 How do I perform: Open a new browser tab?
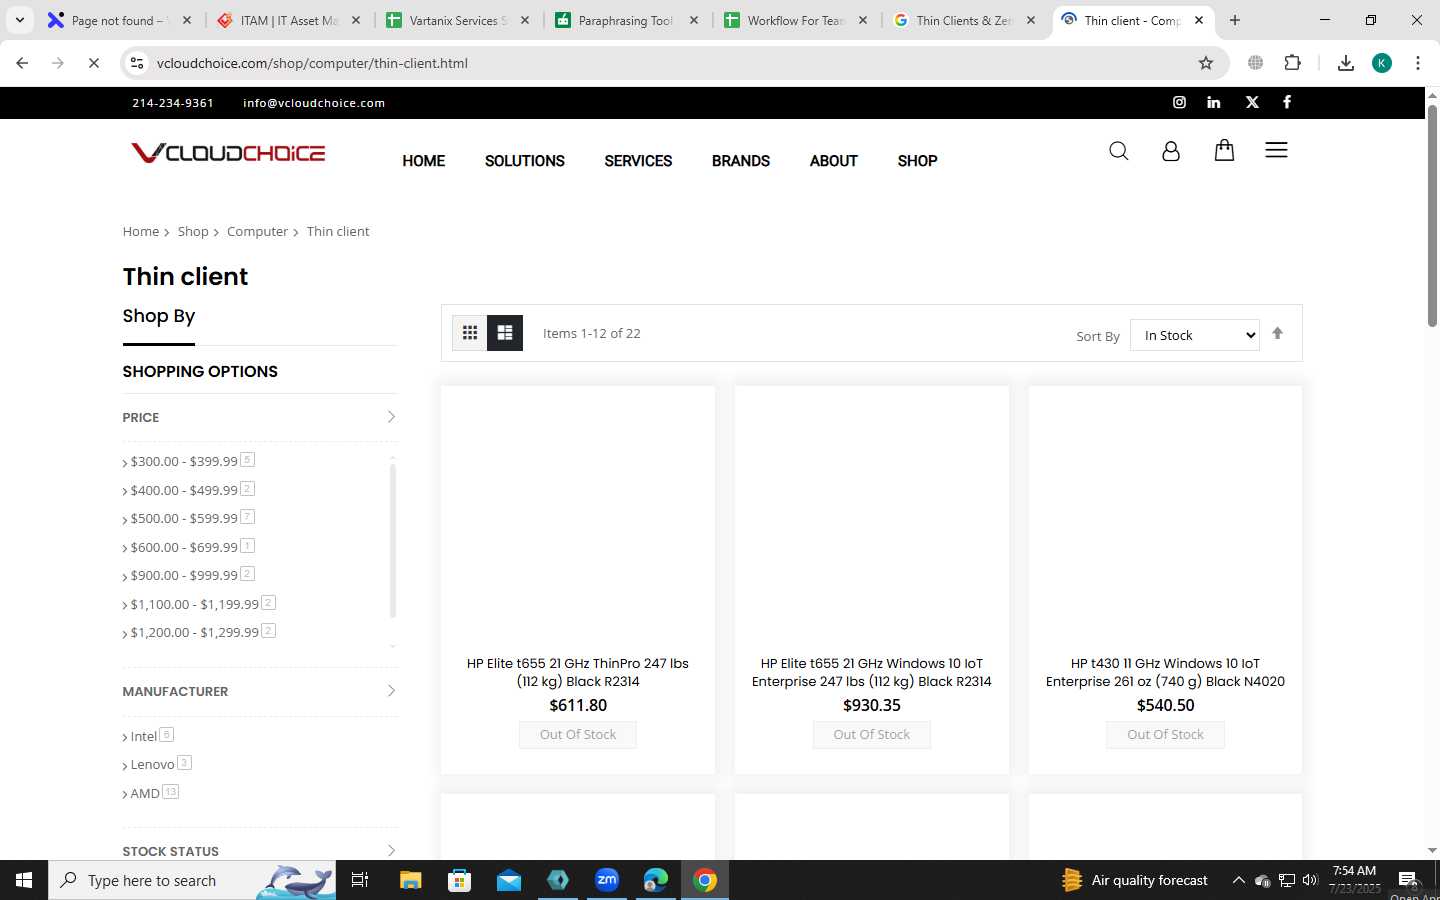coord(1235,20)
